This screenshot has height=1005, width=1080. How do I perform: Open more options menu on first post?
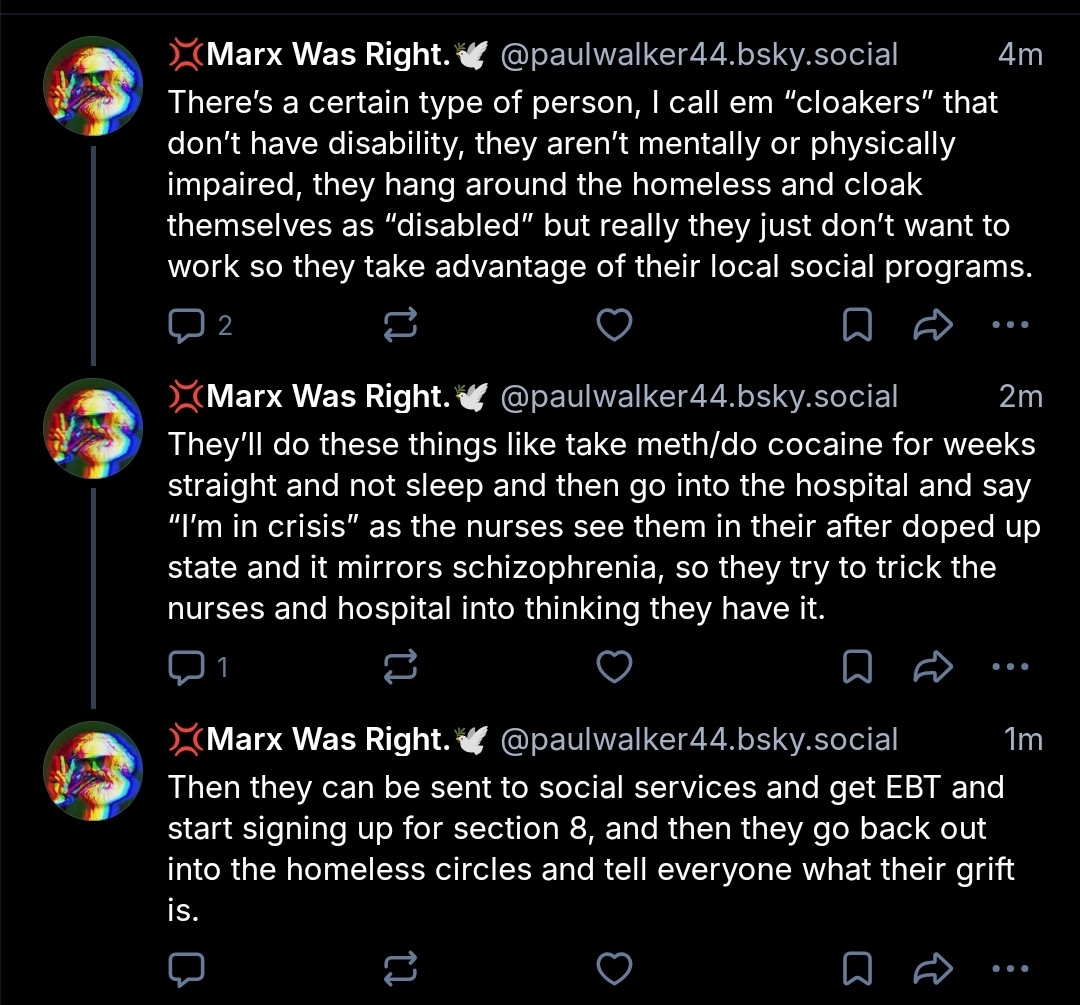pyautogui.click(x=1009, y=324)
